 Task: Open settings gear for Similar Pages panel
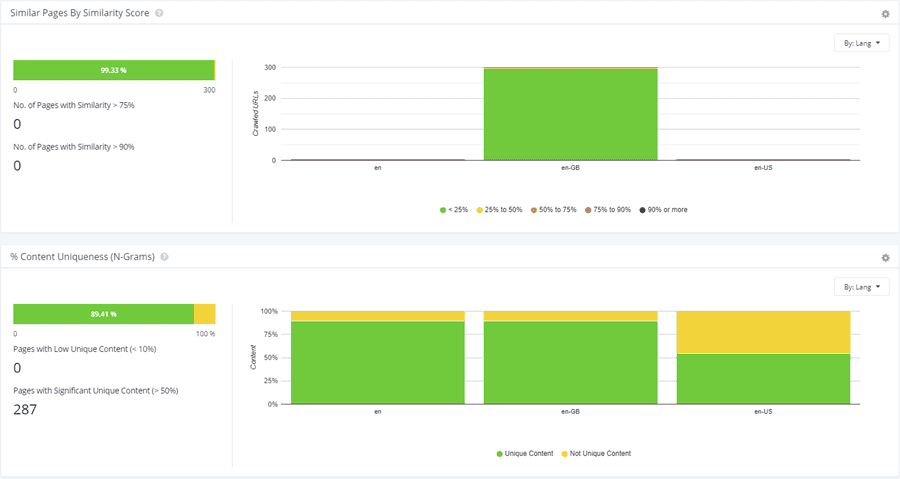tap(885, 14)
